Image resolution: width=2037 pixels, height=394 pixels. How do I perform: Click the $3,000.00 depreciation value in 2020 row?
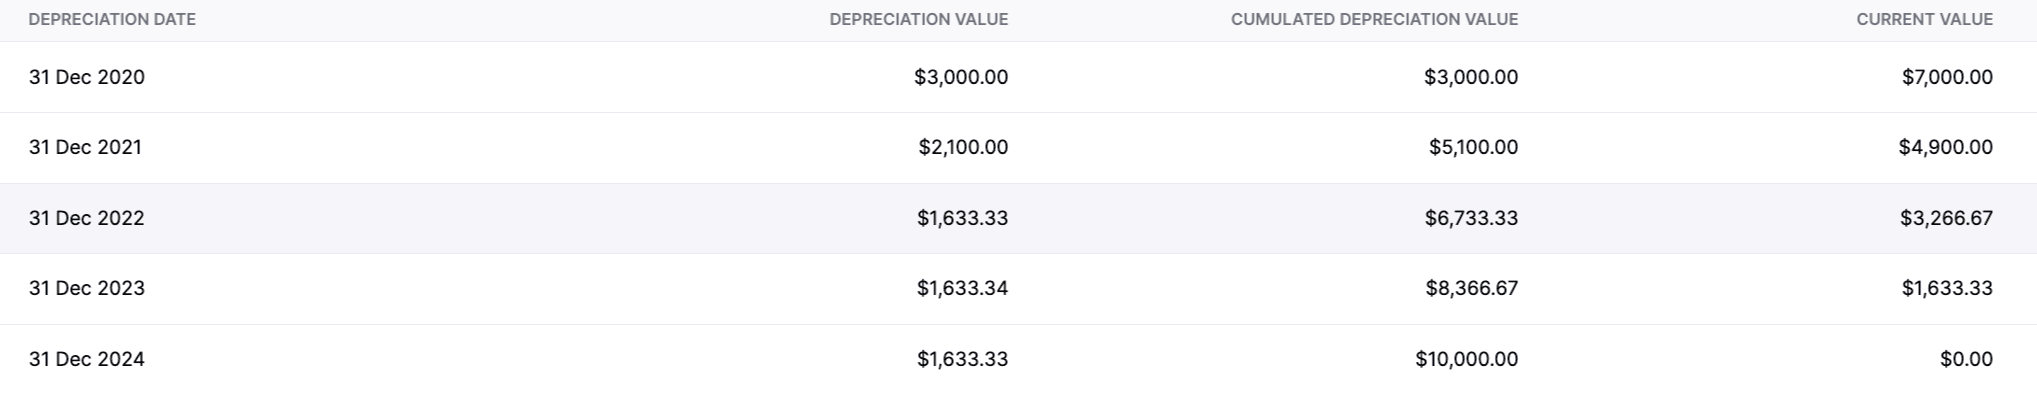(961, 77)
